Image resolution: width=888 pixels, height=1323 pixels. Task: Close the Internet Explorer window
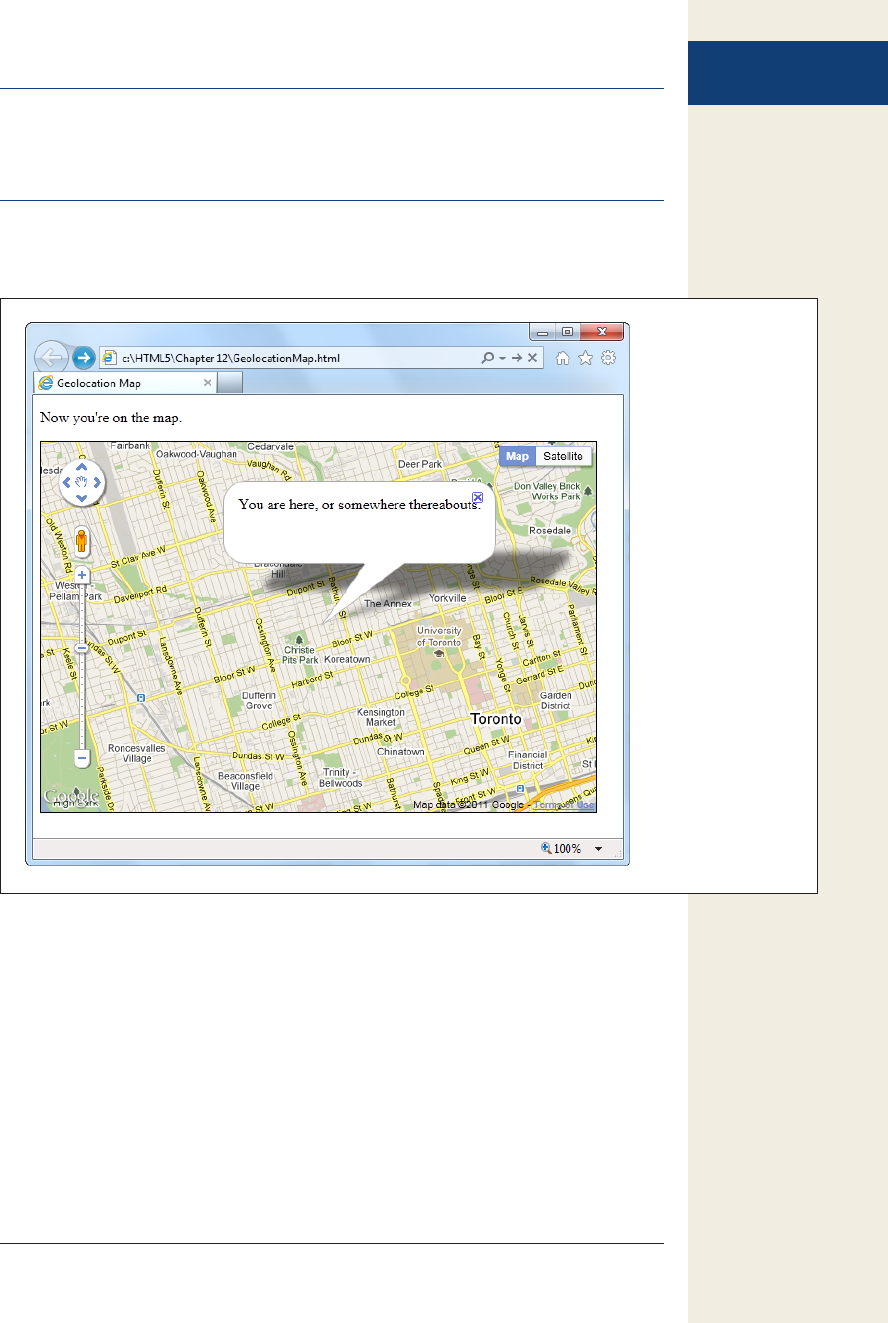pos(602,332)
